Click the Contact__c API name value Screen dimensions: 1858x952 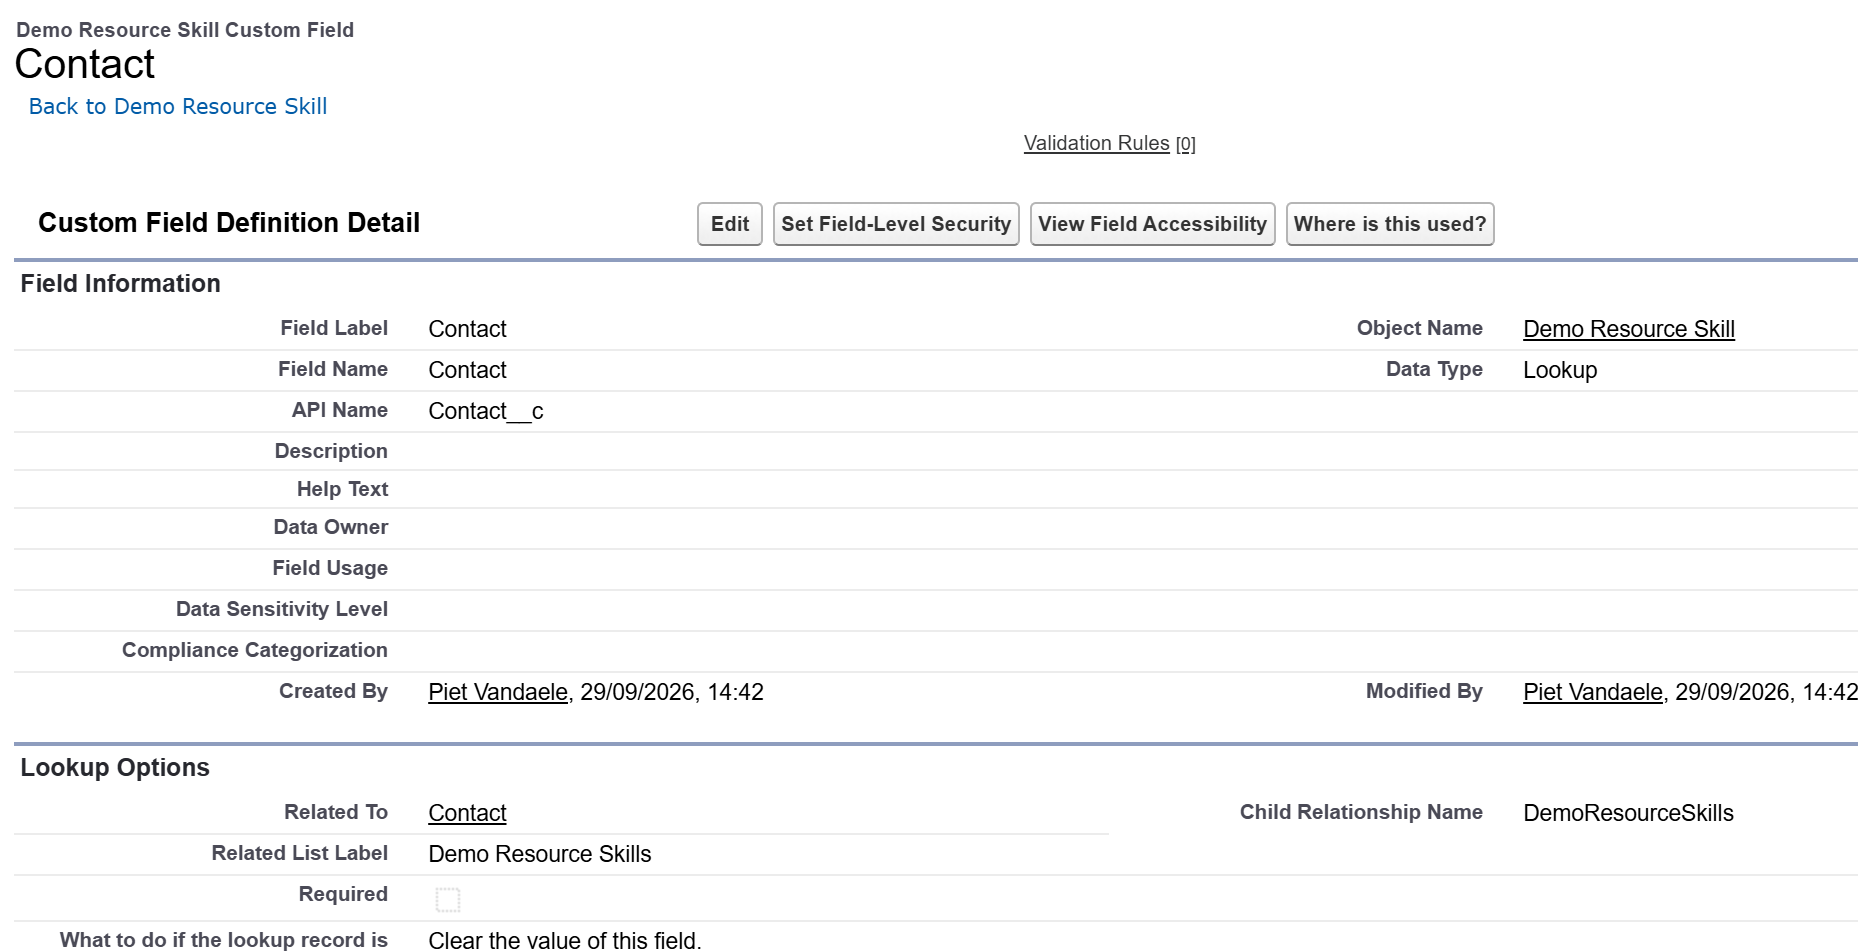[486, 411]
